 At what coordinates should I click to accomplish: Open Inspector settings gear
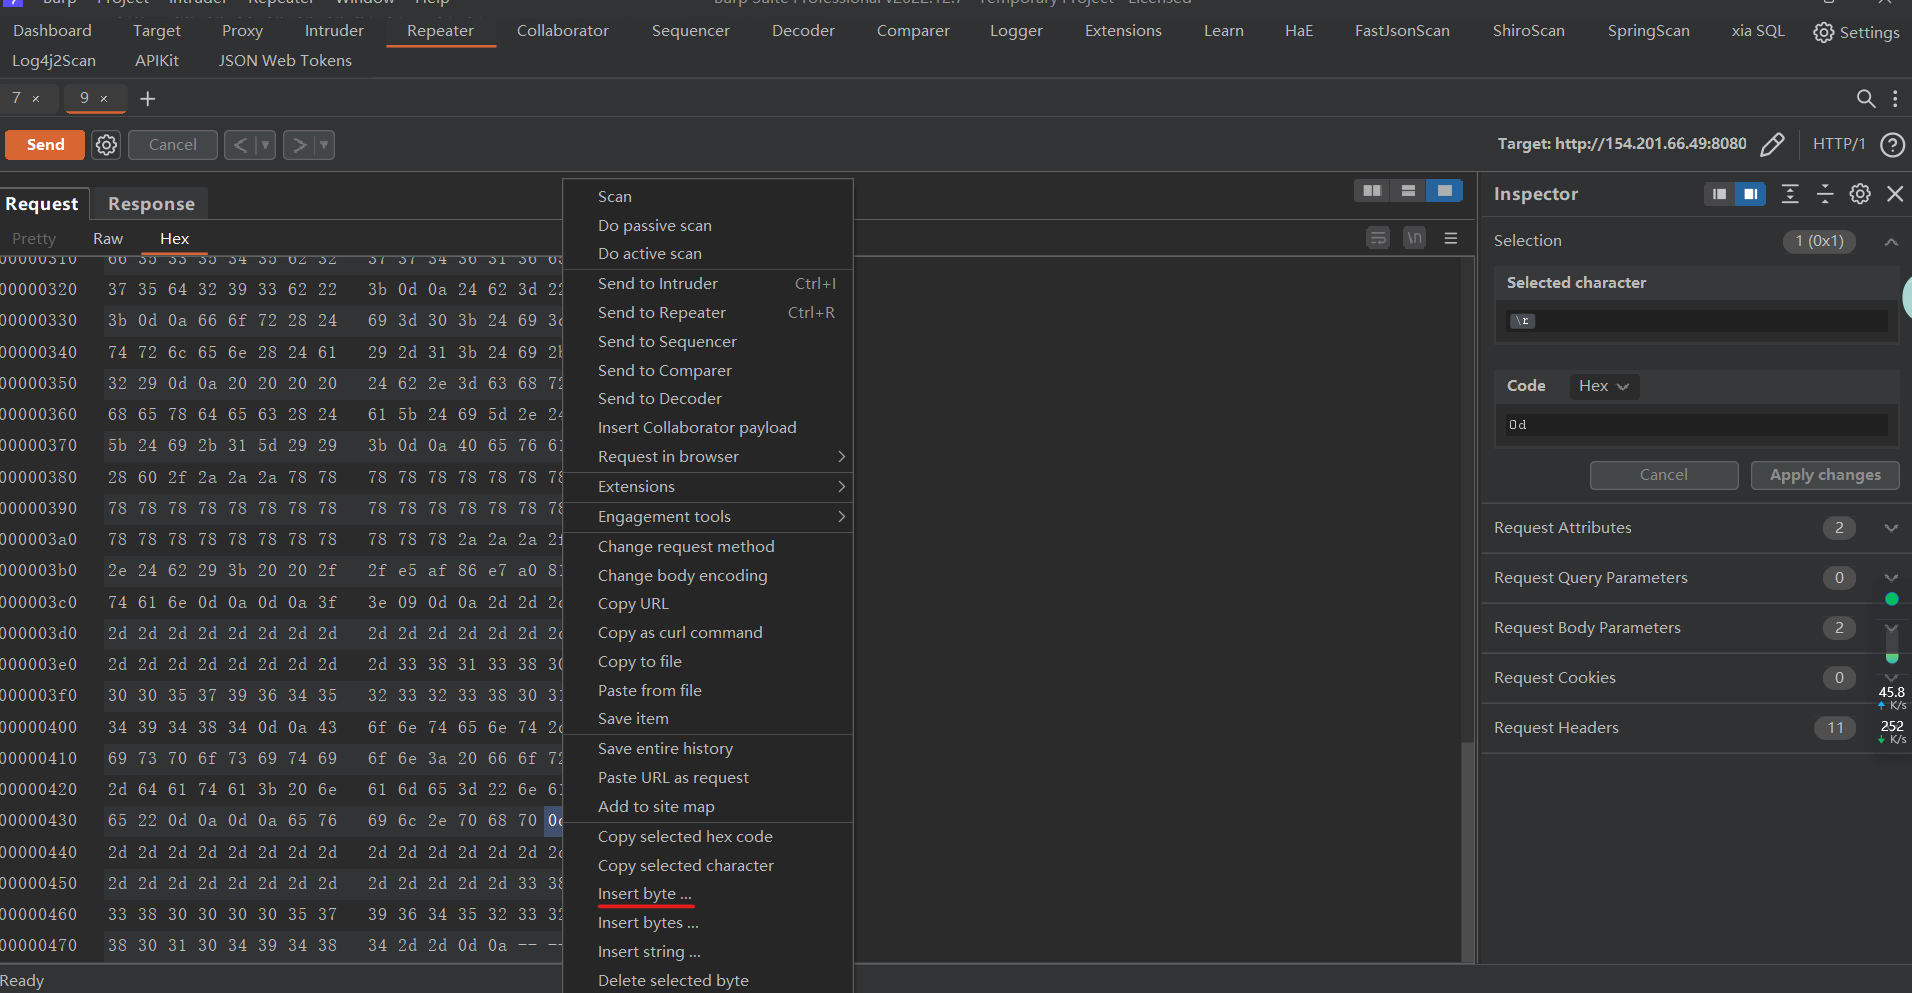click(1860, 194)
